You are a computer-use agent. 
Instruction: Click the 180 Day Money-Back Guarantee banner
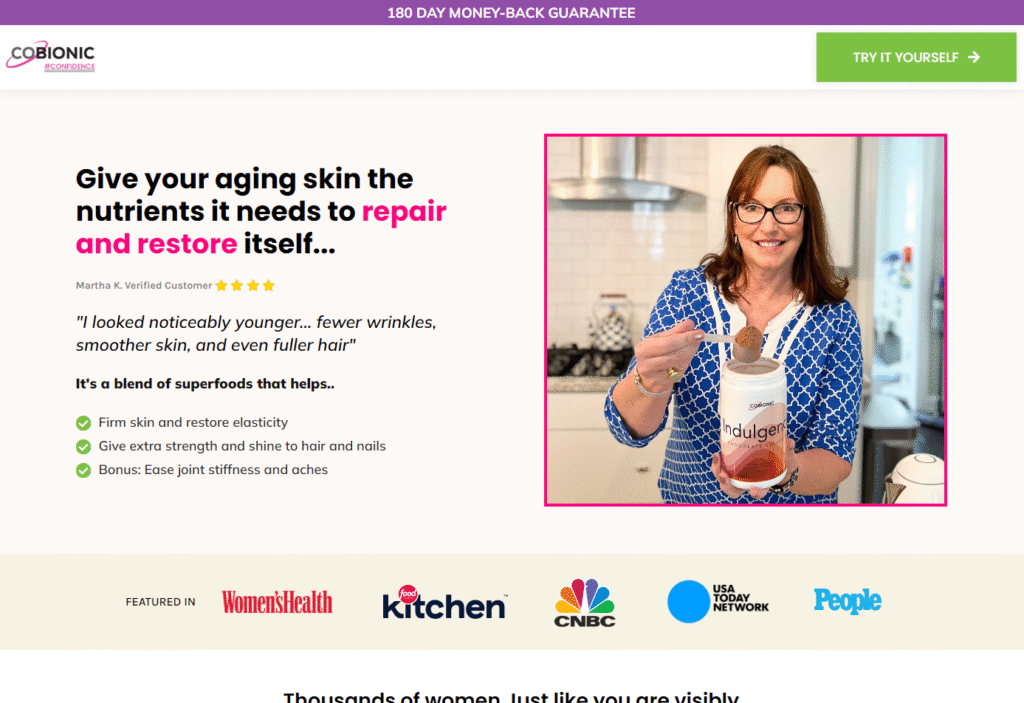[512, 12]
